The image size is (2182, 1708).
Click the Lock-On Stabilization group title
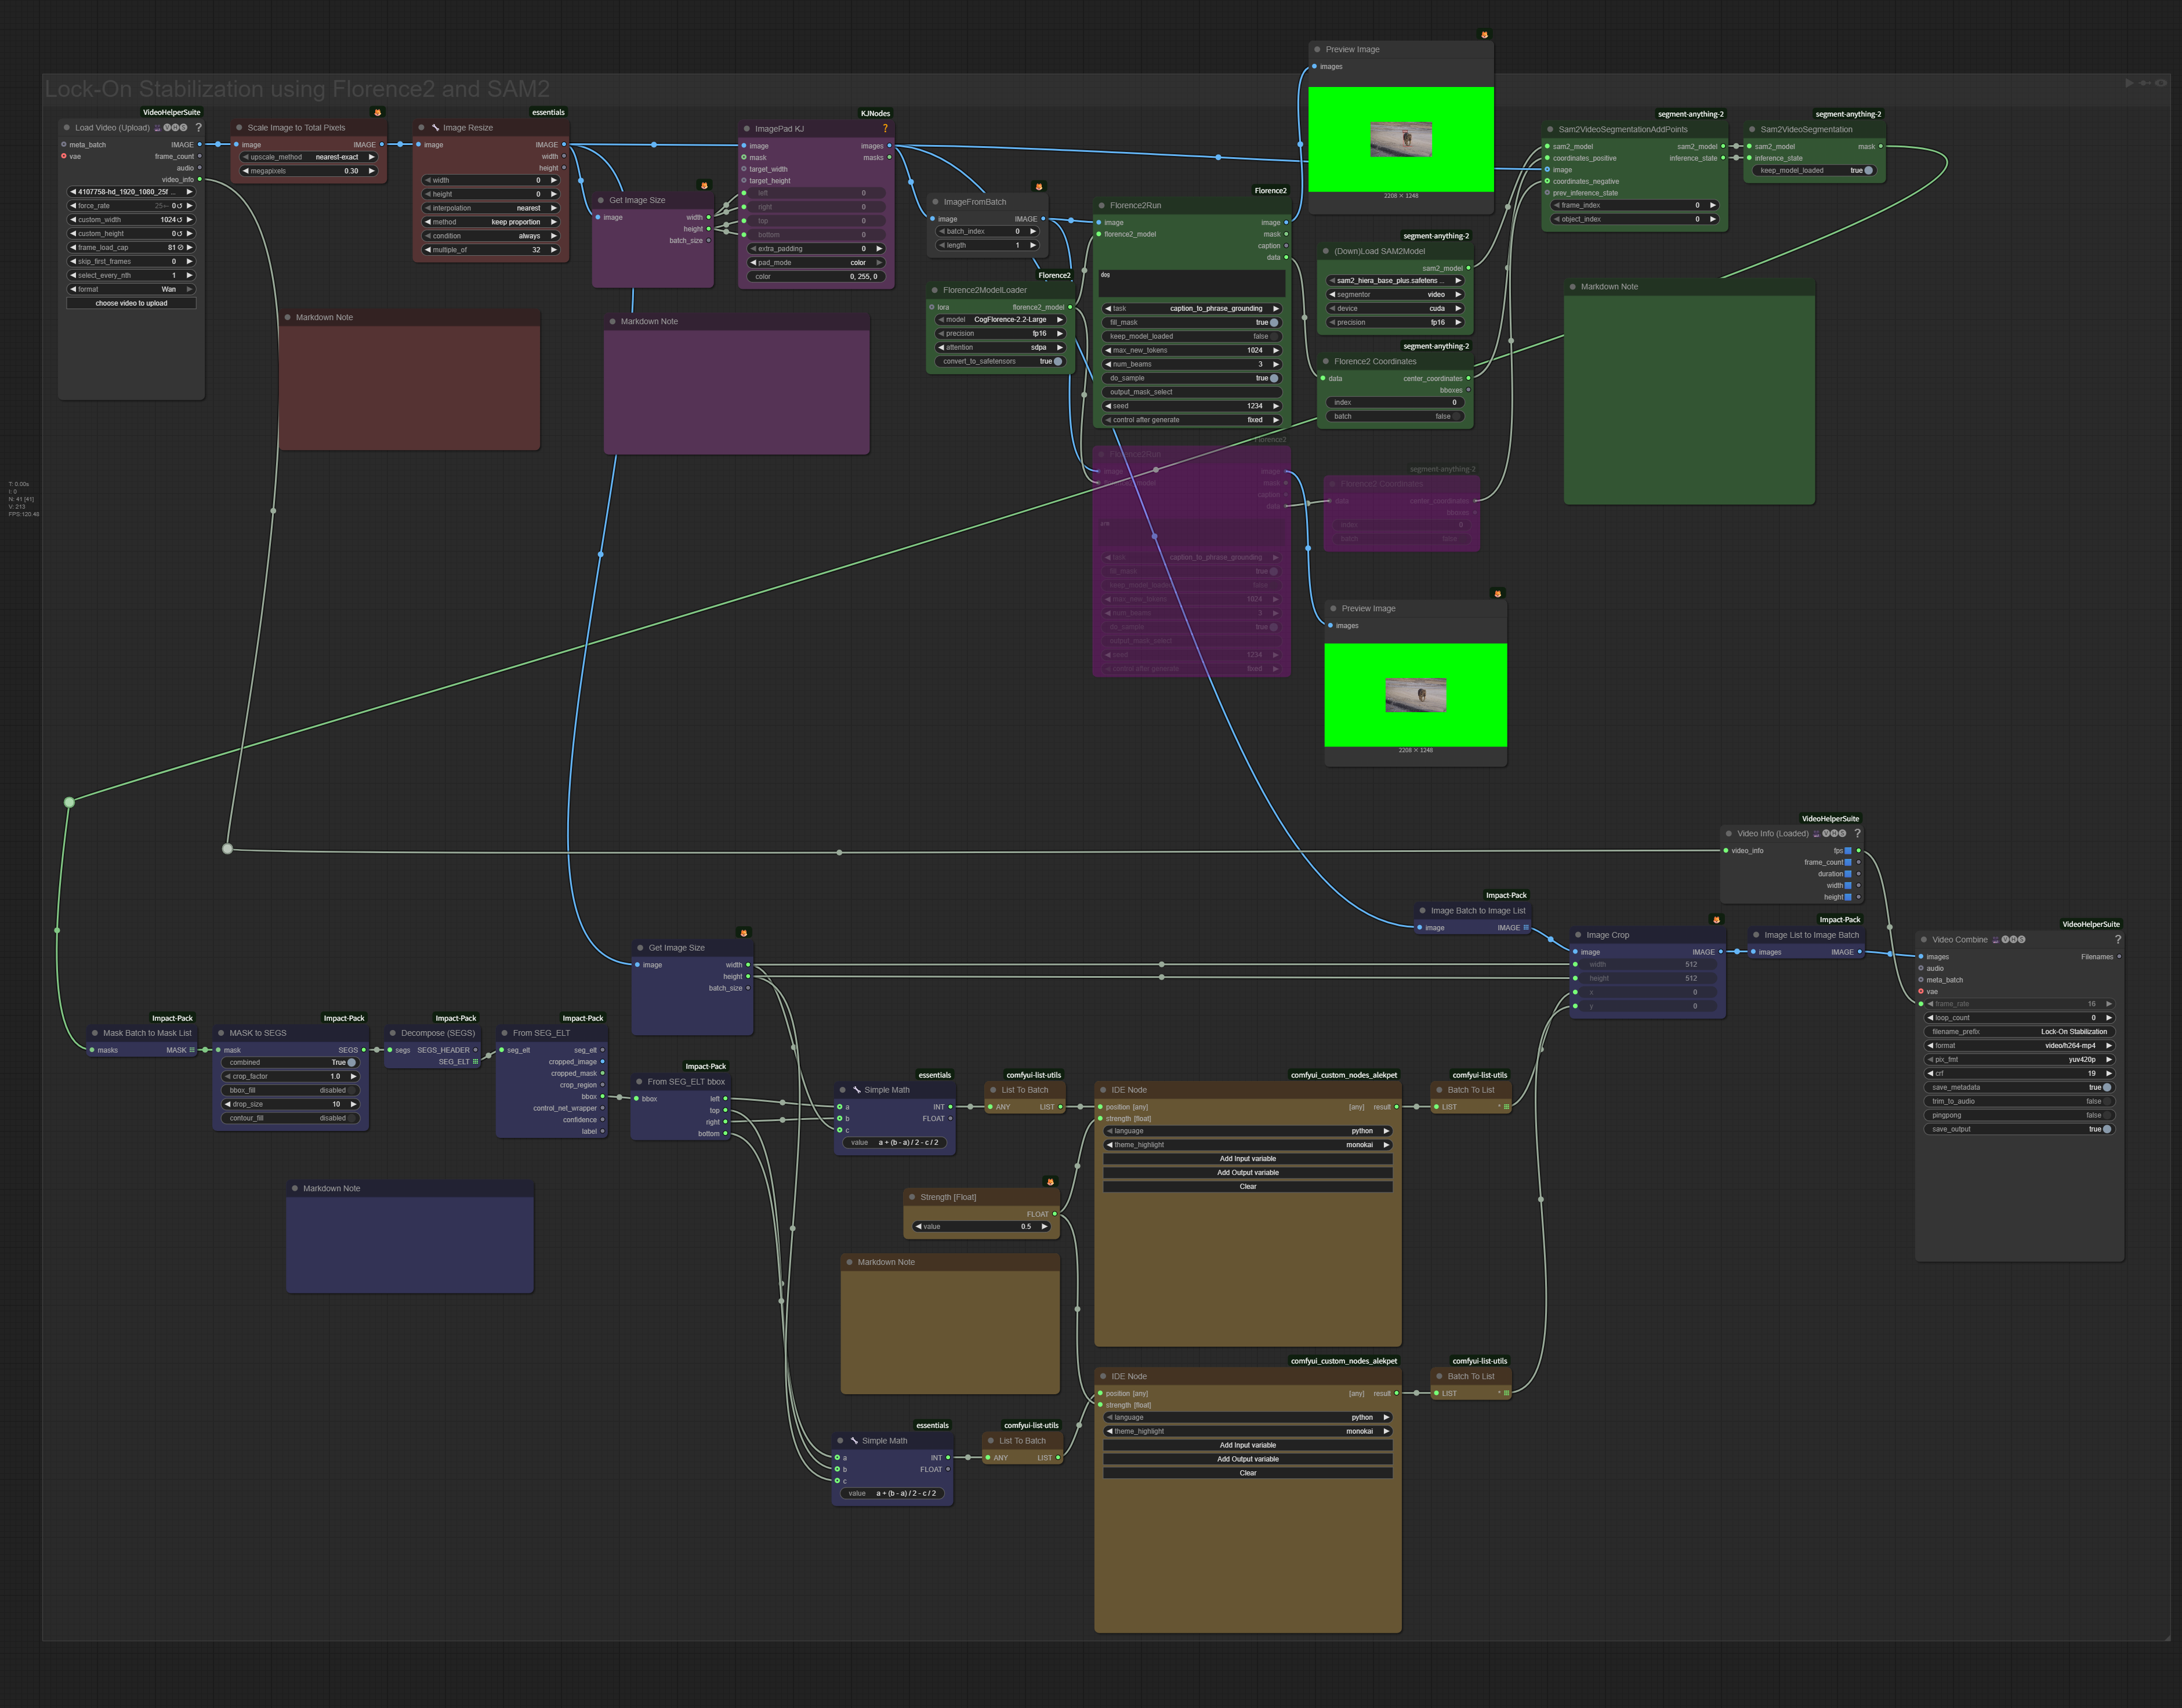click(297, 89)
